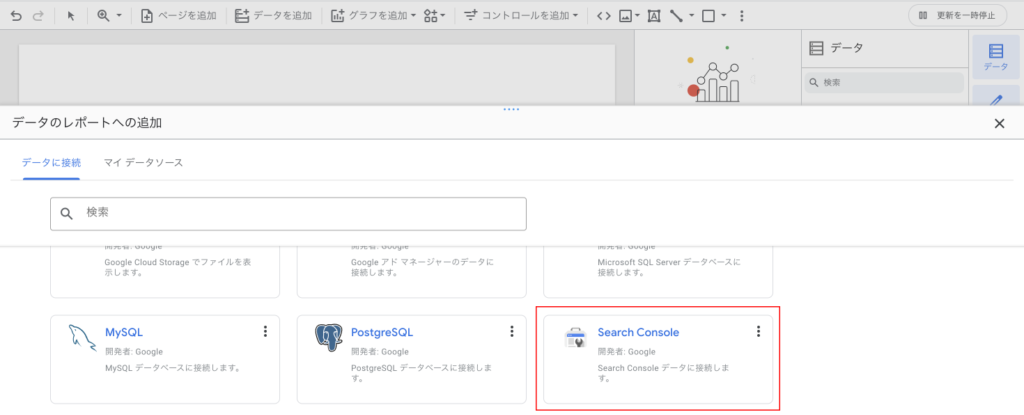Image resolution: width=1024 pixels, height=415 pixels.
Task: Click 開発者: Google under Search Console
Action: click(x=626, y=352)
